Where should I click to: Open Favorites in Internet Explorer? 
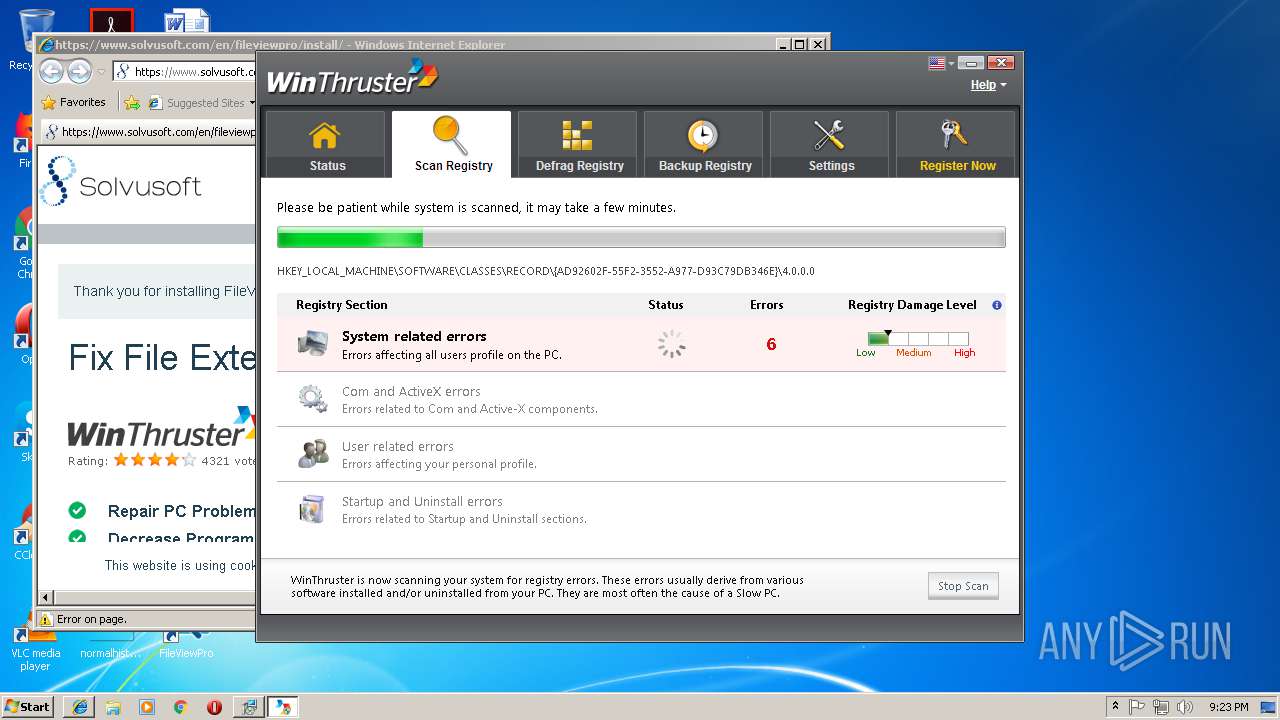pos(73,102)
